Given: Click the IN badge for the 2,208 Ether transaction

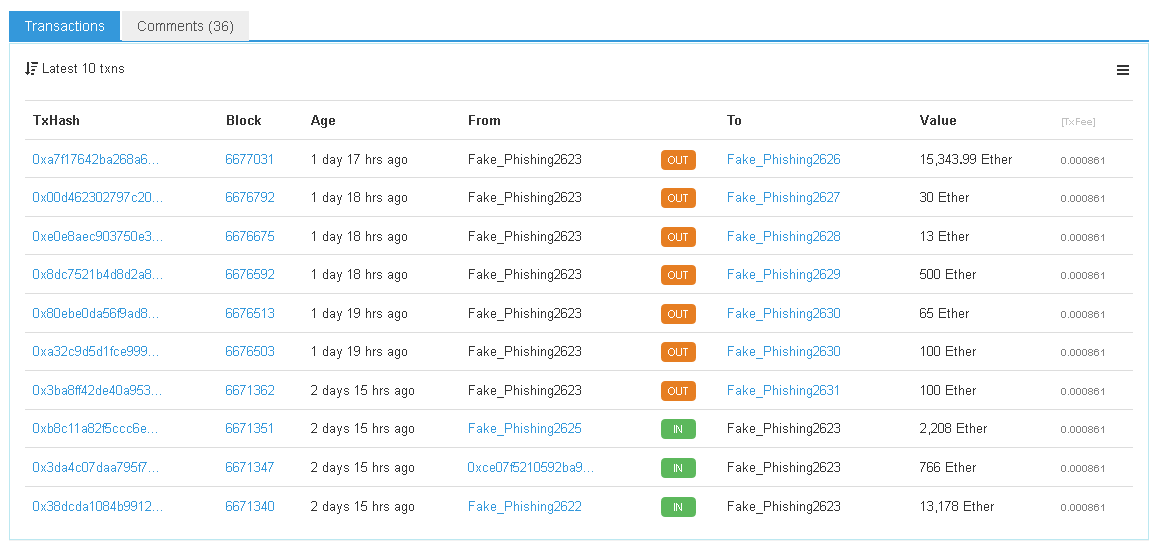Looking at the screenshot, I should point(678,430).
